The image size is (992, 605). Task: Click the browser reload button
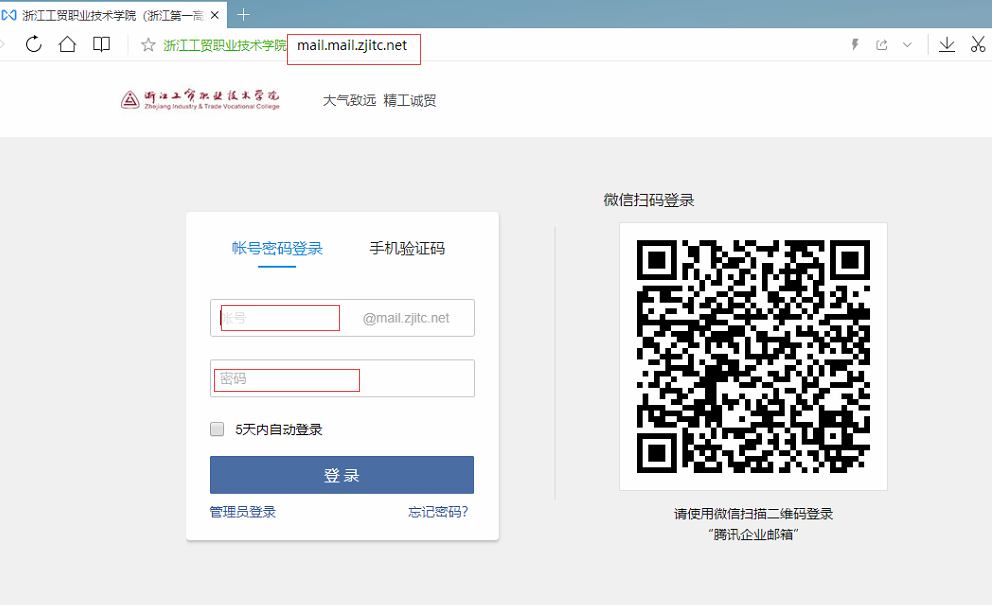[x=33, y=44]
